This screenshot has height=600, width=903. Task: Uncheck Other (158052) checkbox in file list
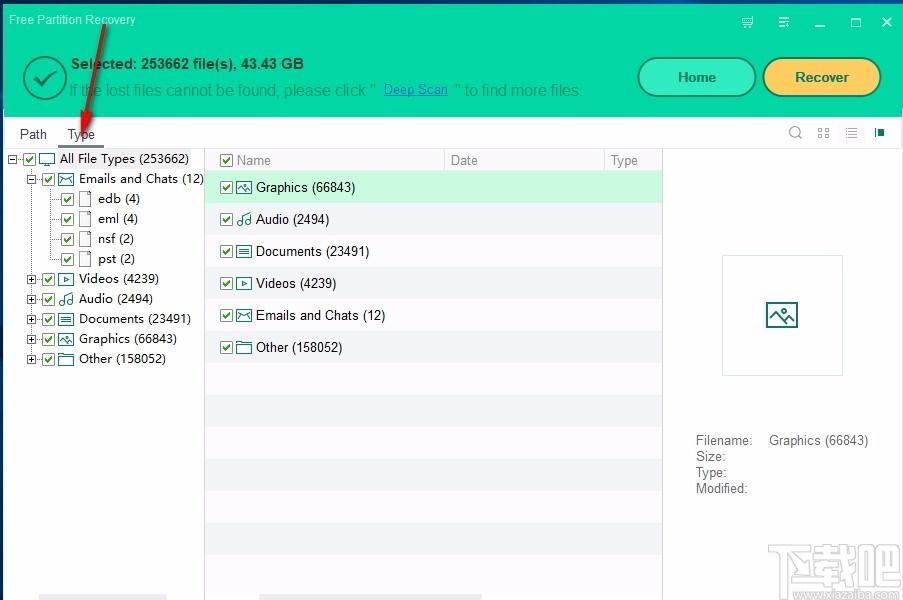pyautogui.click(x=226, y=347)
